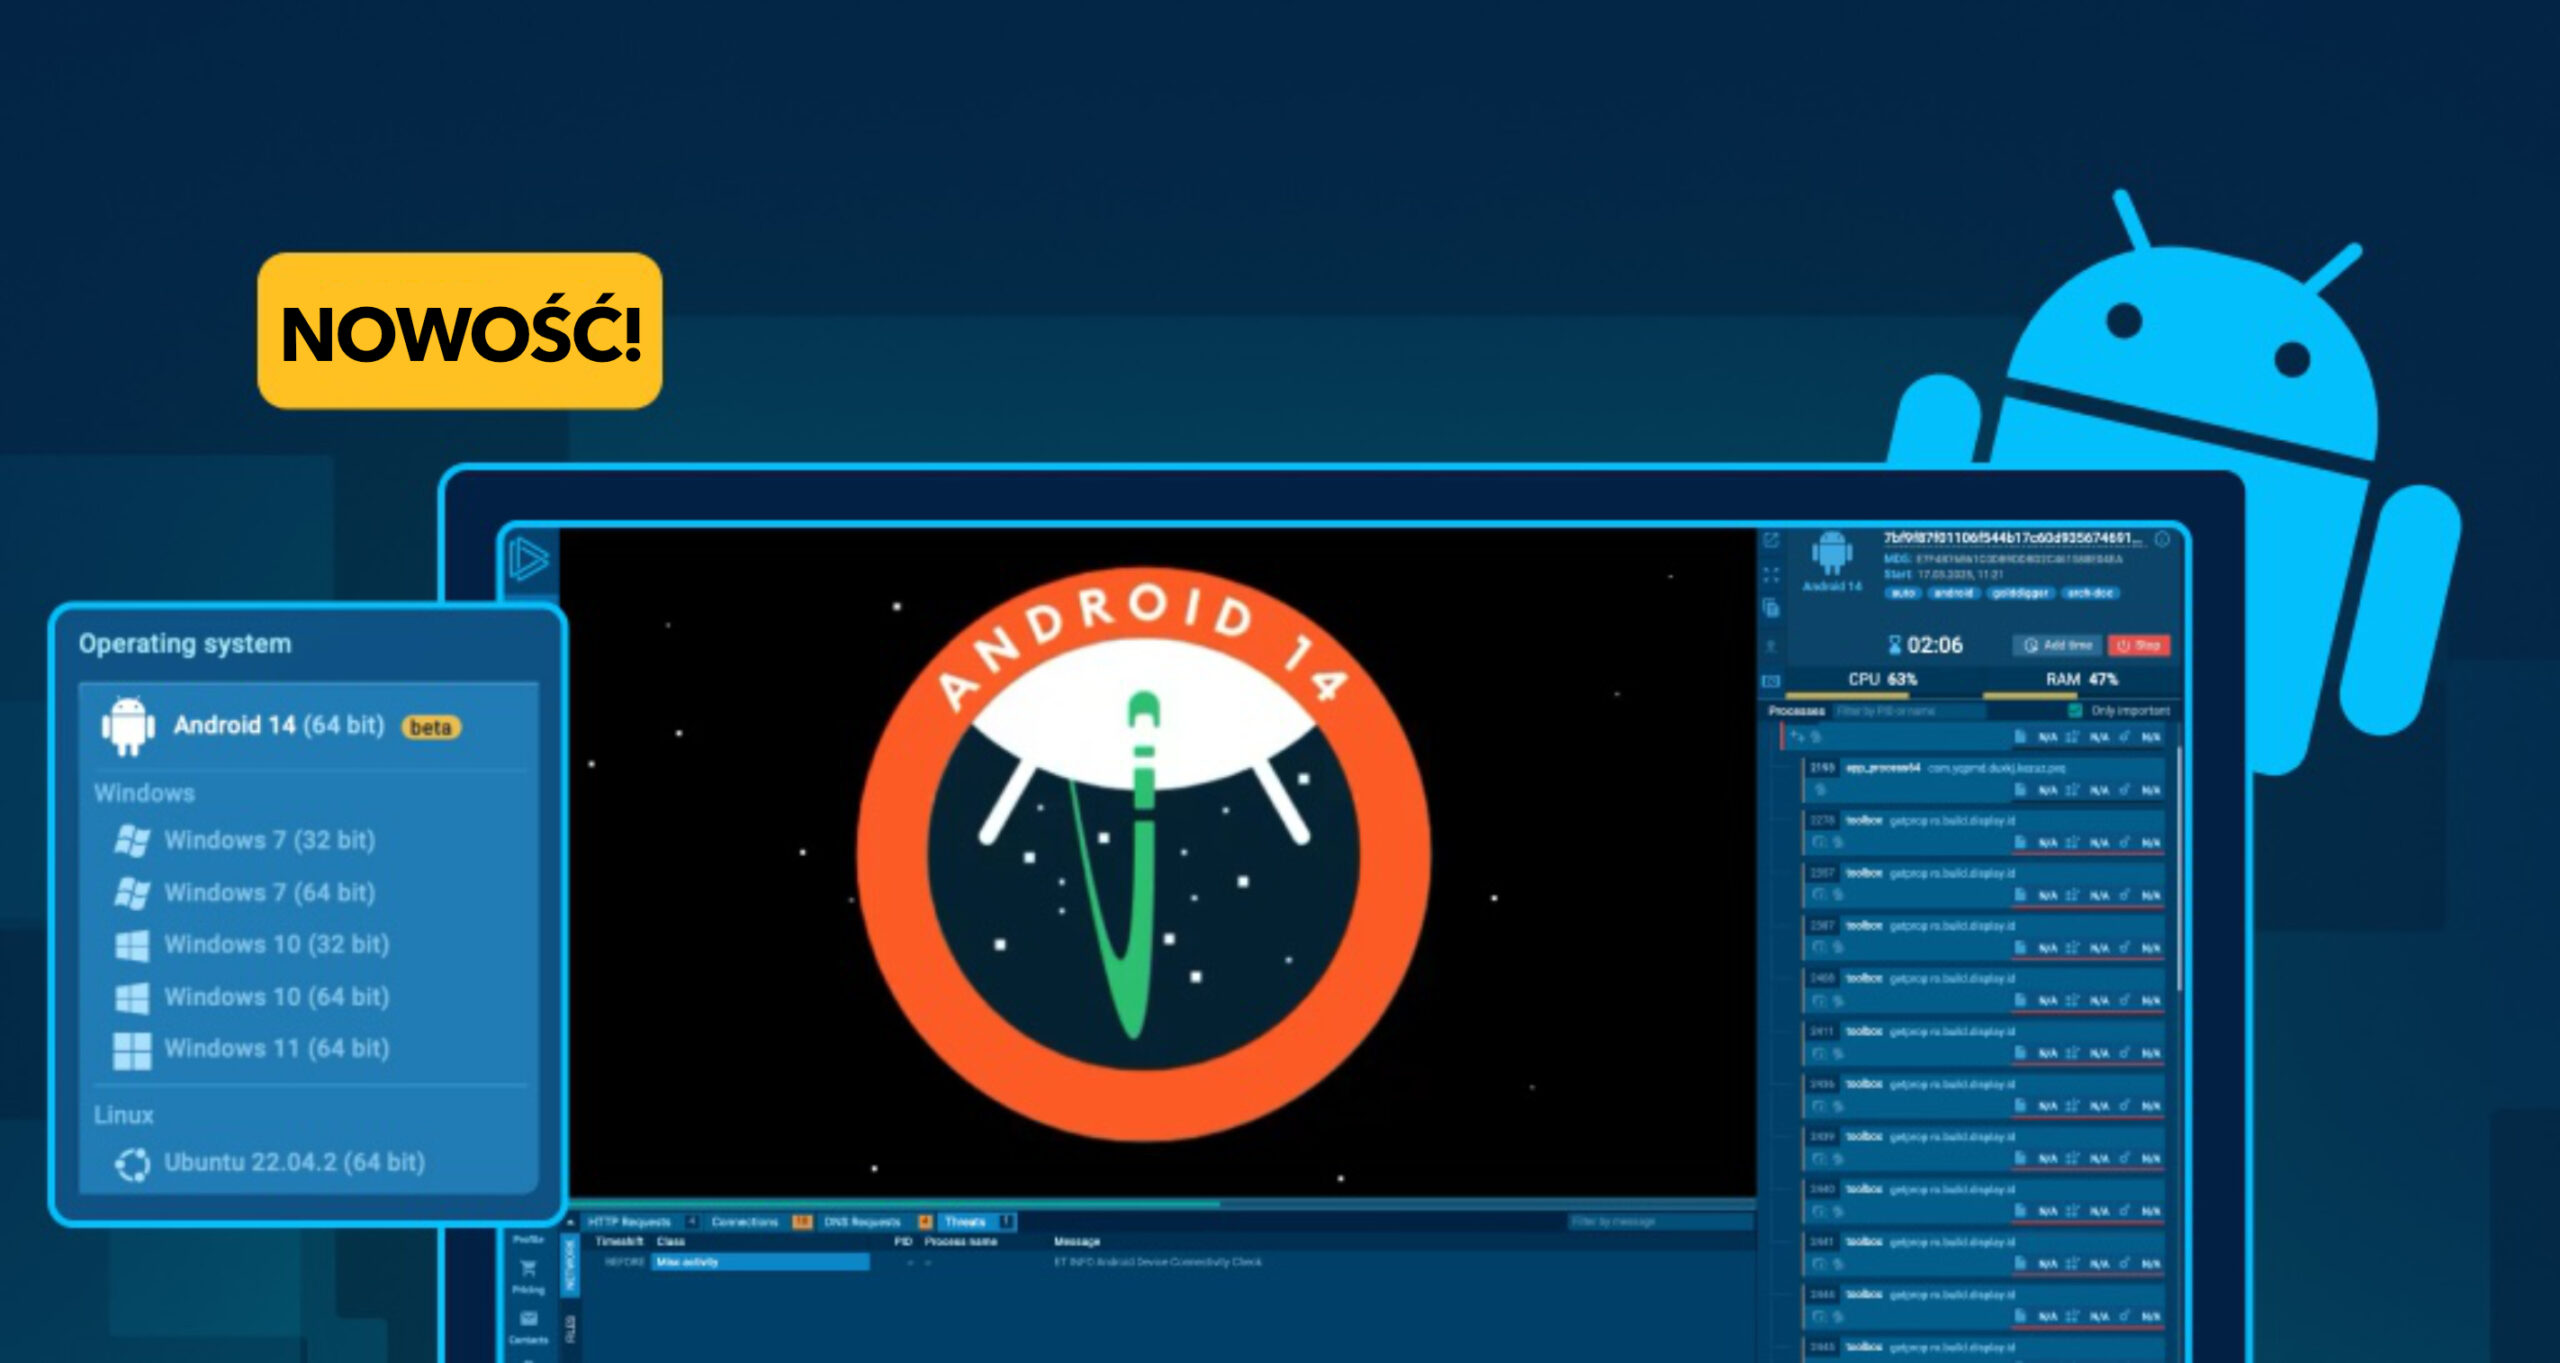The width and height of the screenshot is (2560, 1363).
Task: Click the user icon in side strip
Action: (1771, 645)
